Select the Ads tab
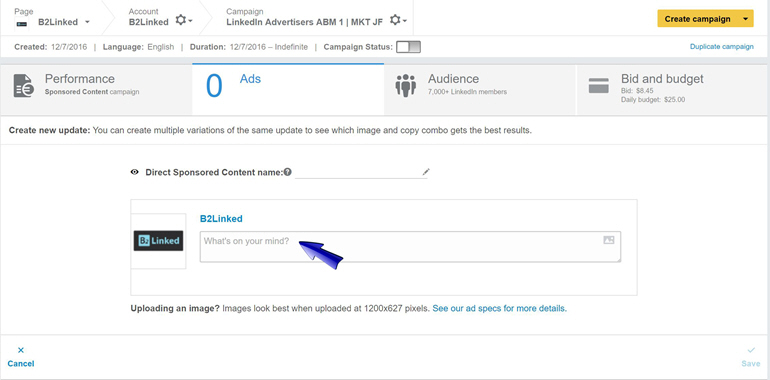Viewport: 770px width, 380px height. [x=288, y=89]
